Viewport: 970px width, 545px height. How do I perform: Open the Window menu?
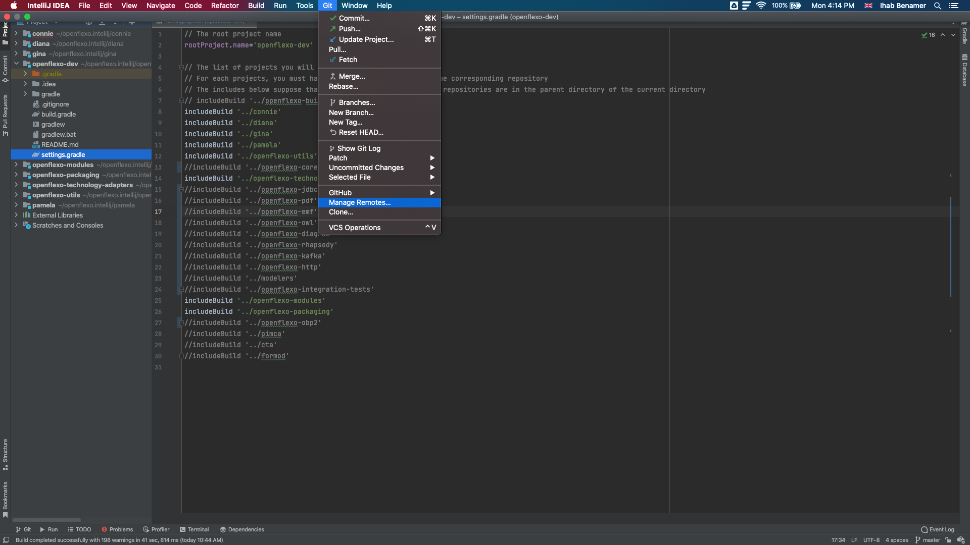pos(354,6)
